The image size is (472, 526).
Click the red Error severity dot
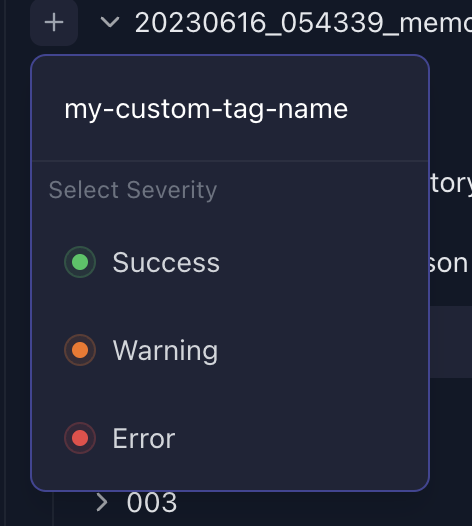coord(80,438)
